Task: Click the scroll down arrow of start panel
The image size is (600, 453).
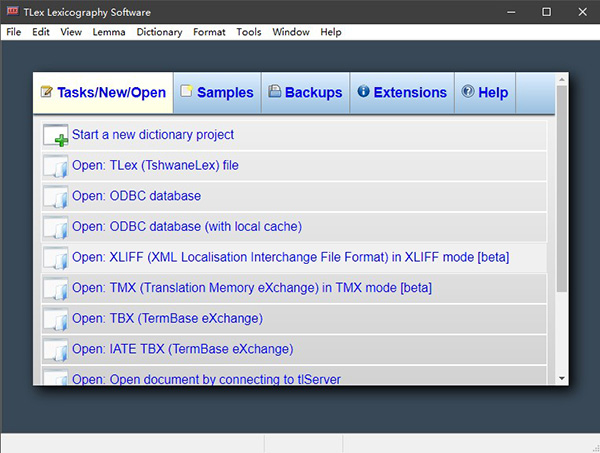Action: point(562,378)
